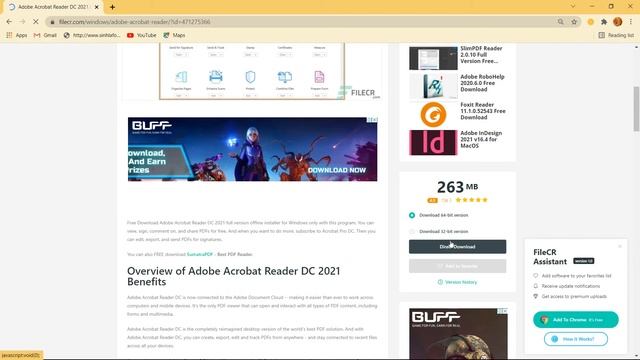The width and height of the screenshot is (640, 360).
Task: Click the ad info icon on wide BUFF banner
Action: (372, 120)
